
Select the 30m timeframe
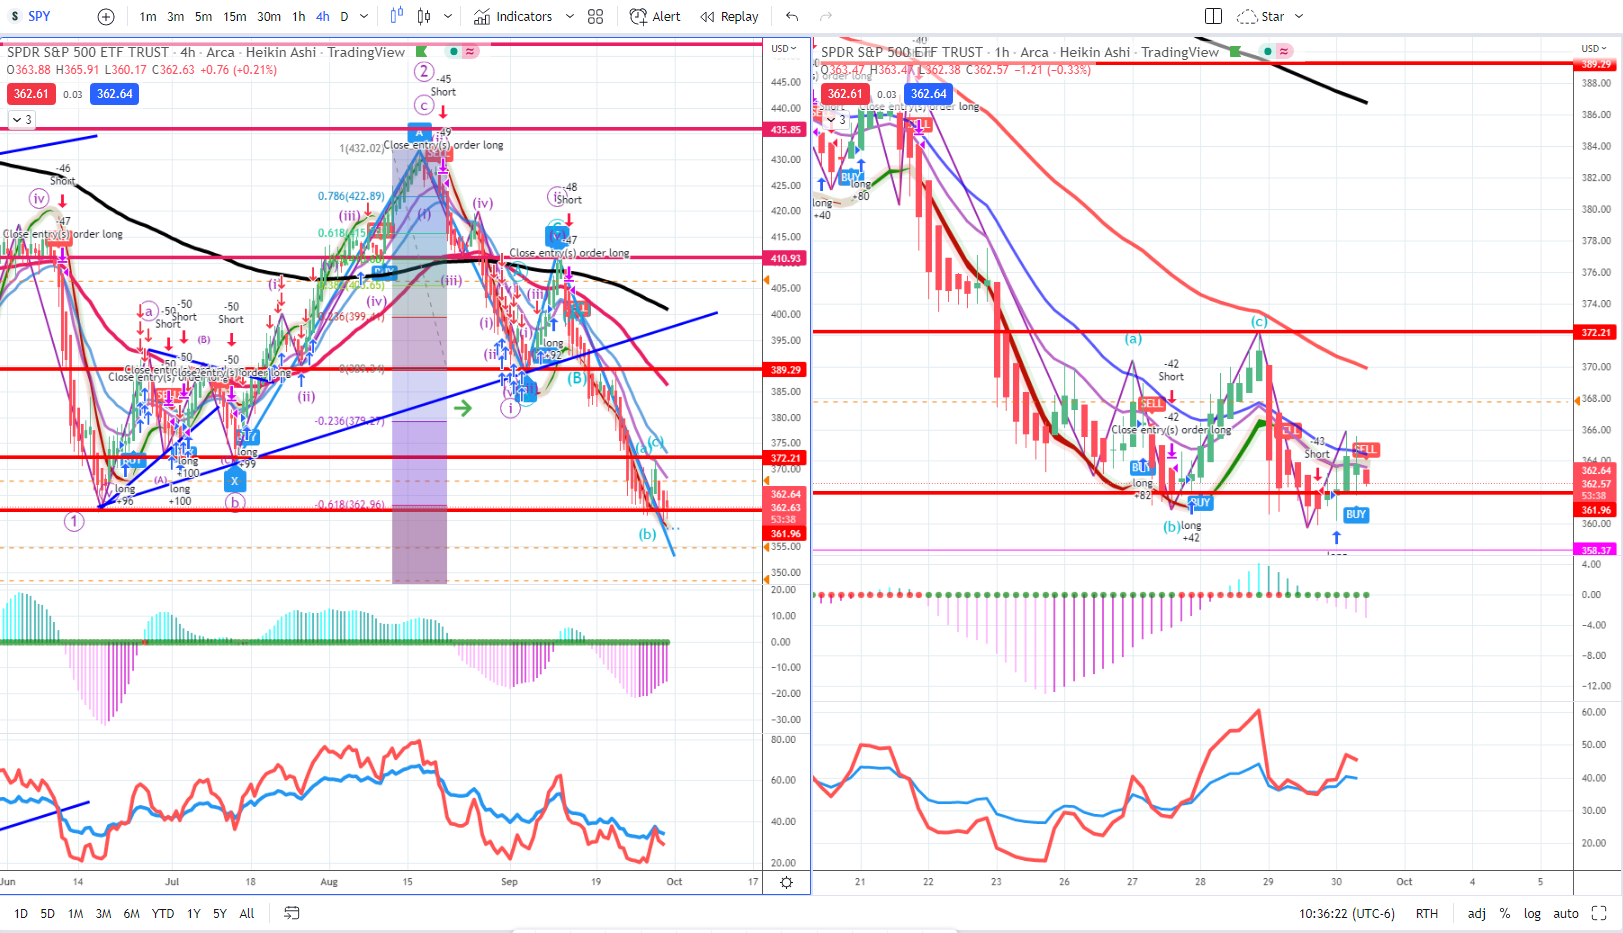[269, 17]
